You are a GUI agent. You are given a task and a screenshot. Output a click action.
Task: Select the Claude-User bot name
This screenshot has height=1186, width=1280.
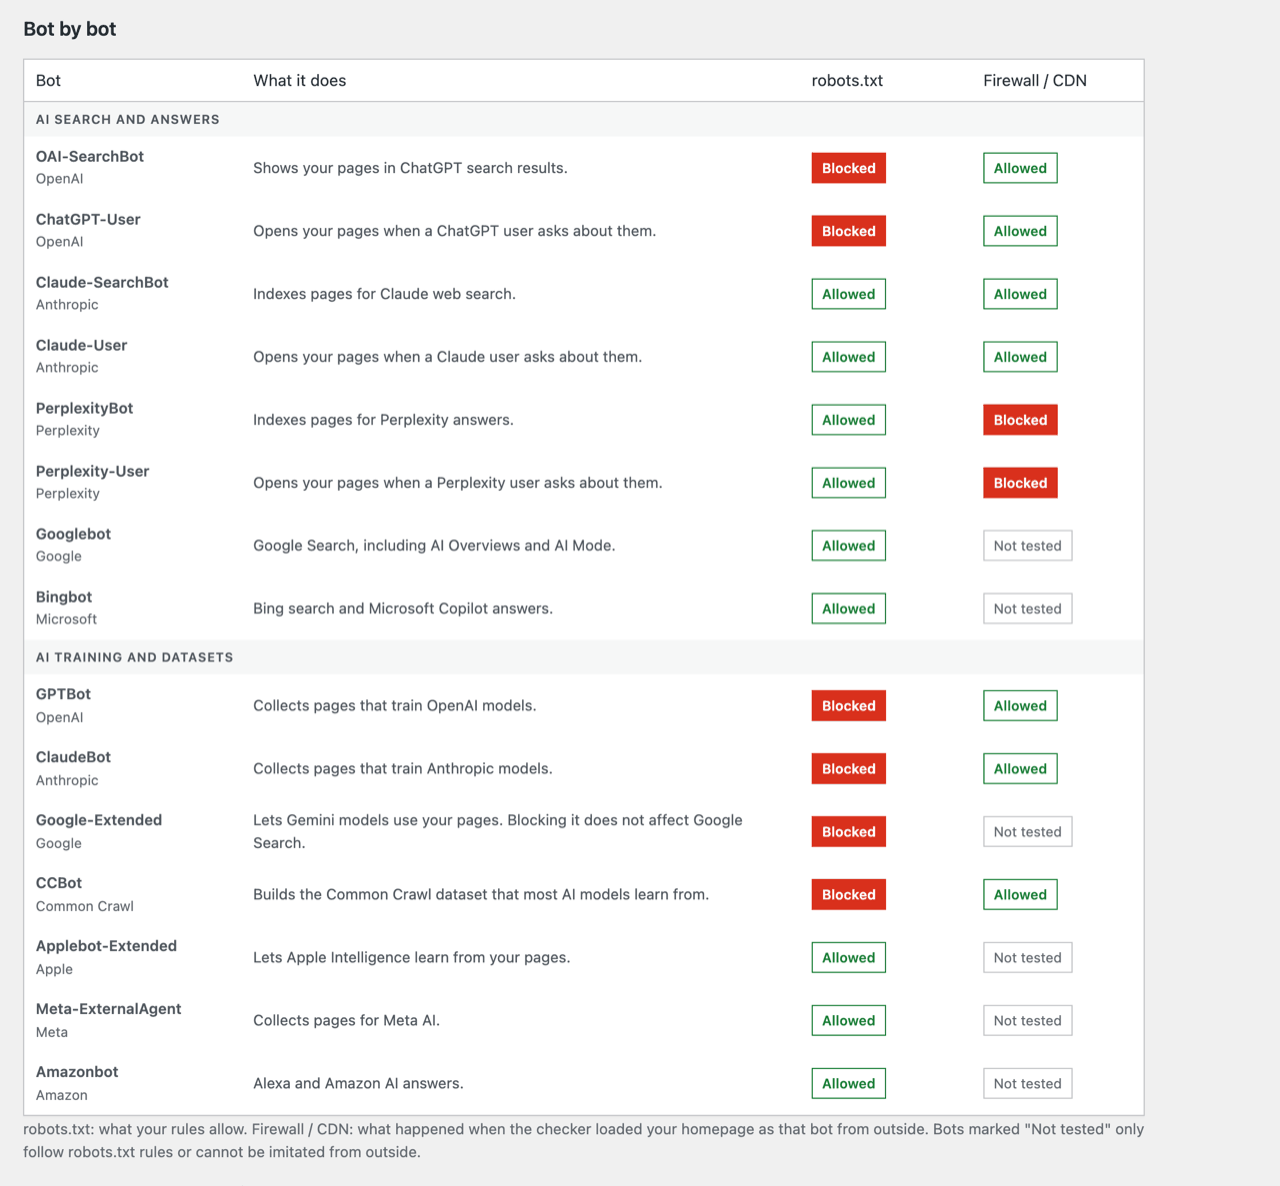(82, 345)
